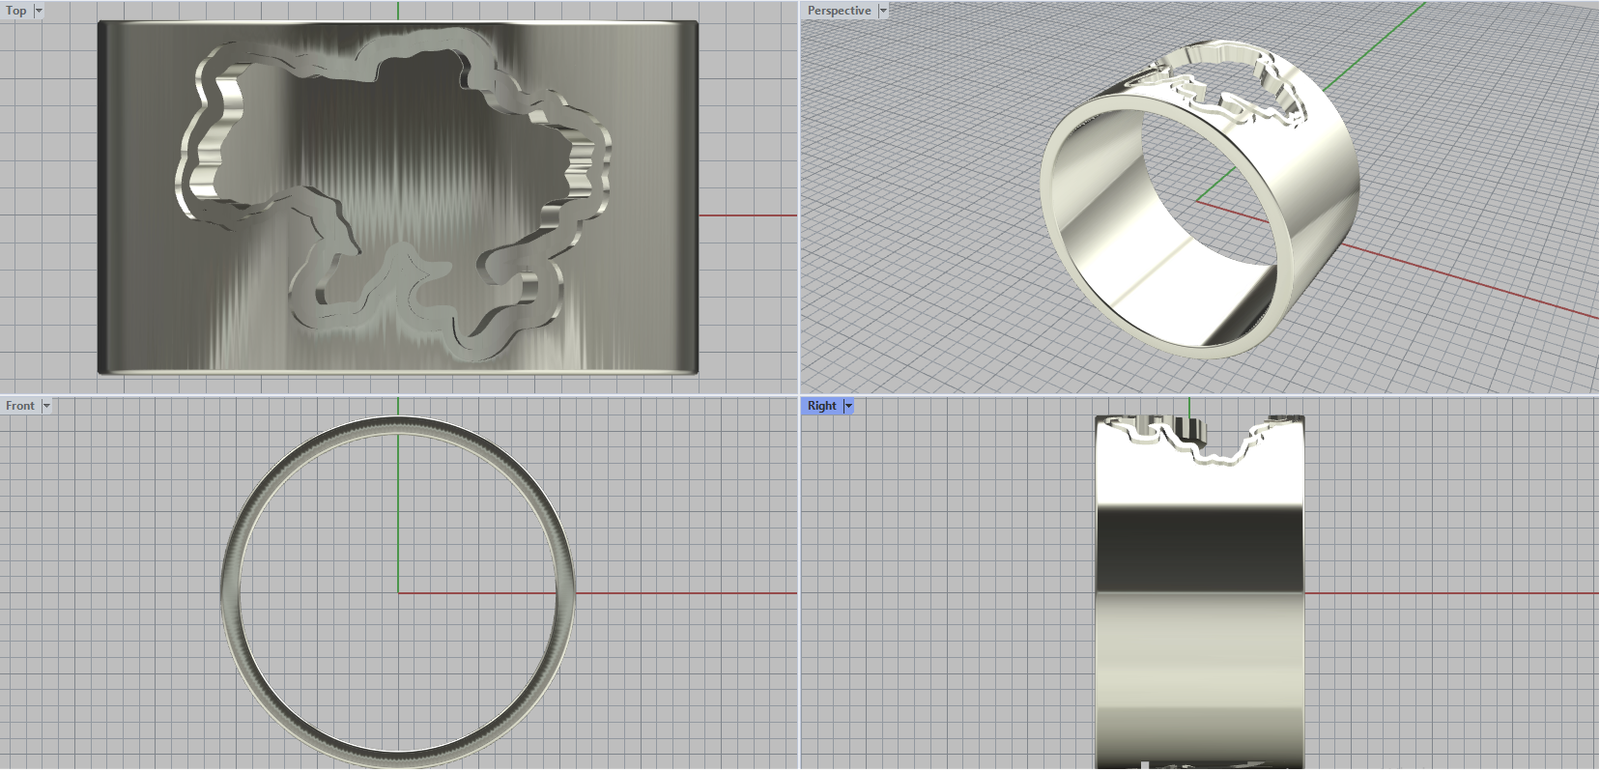1600x772 pixels.
Task: Activate the Front viewport title label
Action: click(x=20, y=406)
